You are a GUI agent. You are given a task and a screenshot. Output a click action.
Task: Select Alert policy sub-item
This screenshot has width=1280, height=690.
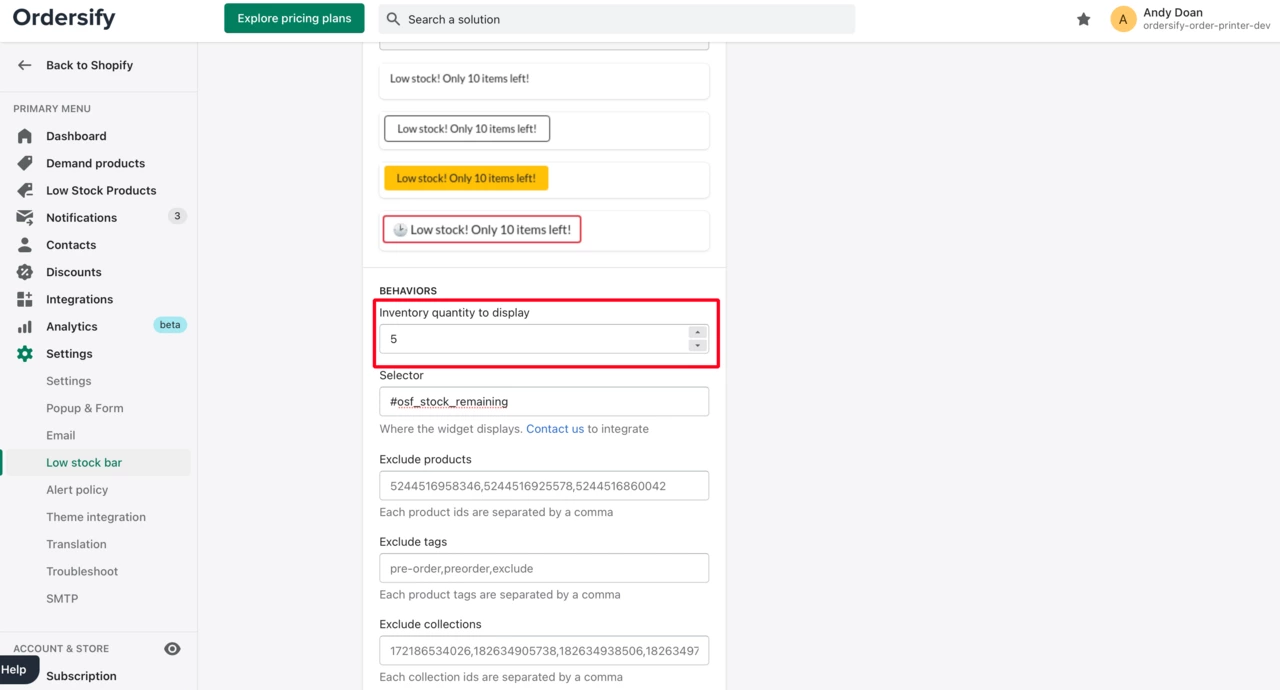(x=77, y=490)
